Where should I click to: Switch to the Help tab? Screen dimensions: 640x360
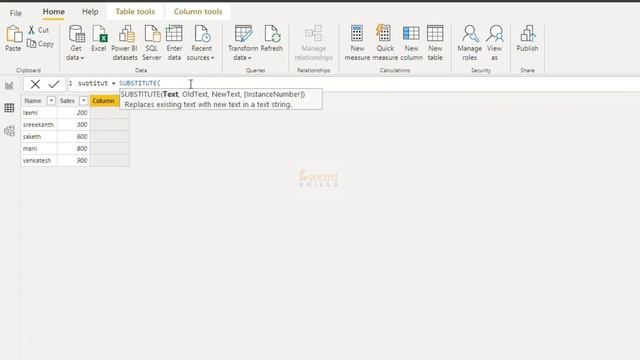[90, 12]
